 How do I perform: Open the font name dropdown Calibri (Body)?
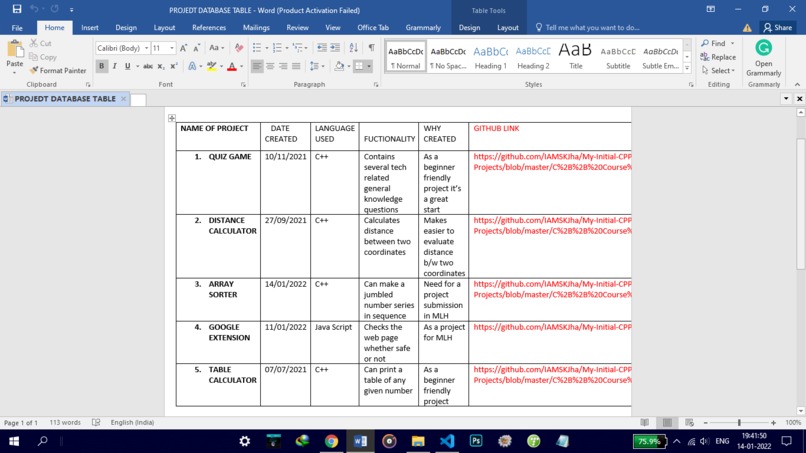(x=146, y=48)
